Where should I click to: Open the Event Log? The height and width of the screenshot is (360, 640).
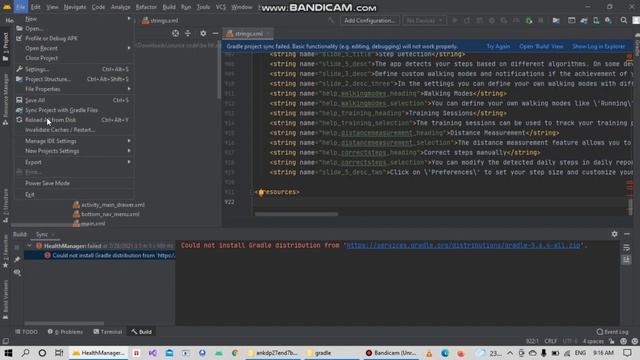point(612,332)
